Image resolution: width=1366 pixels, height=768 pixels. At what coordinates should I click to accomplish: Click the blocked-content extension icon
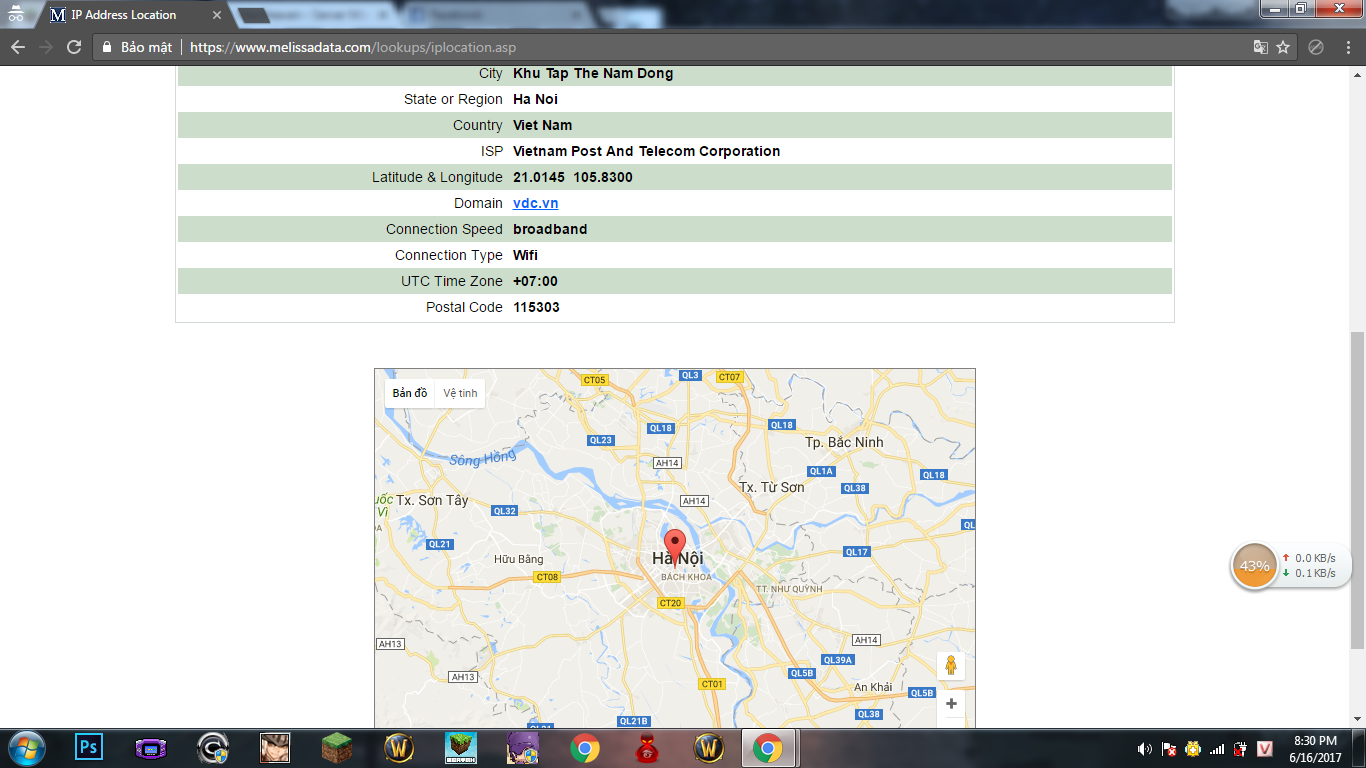[1317, 47]
